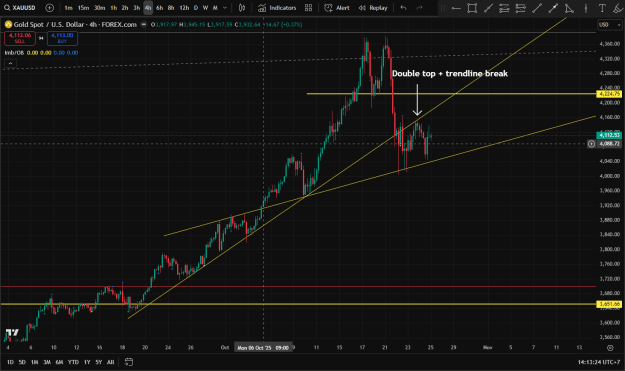Select the rectangle drawing tool

[x=472, y=8]
